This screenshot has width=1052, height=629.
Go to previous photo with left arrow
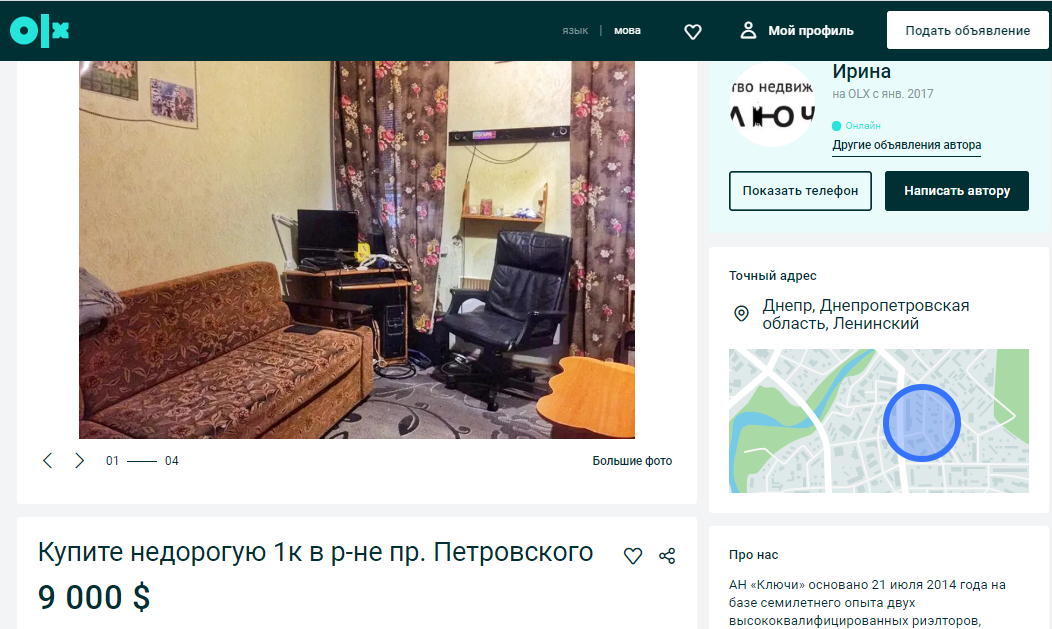tap(47, 461)
